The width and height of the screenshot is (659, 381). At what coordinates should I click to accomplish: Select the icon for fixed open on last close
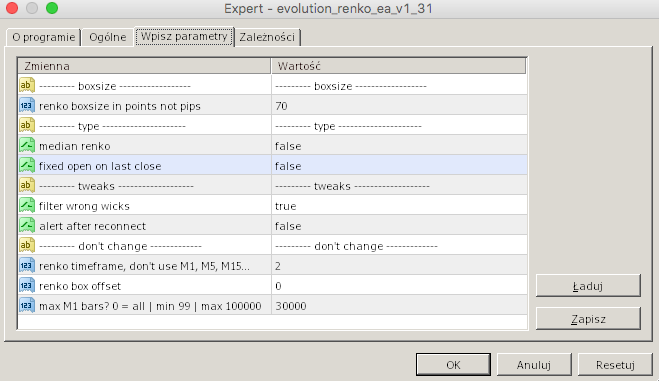tap(27, 165)
